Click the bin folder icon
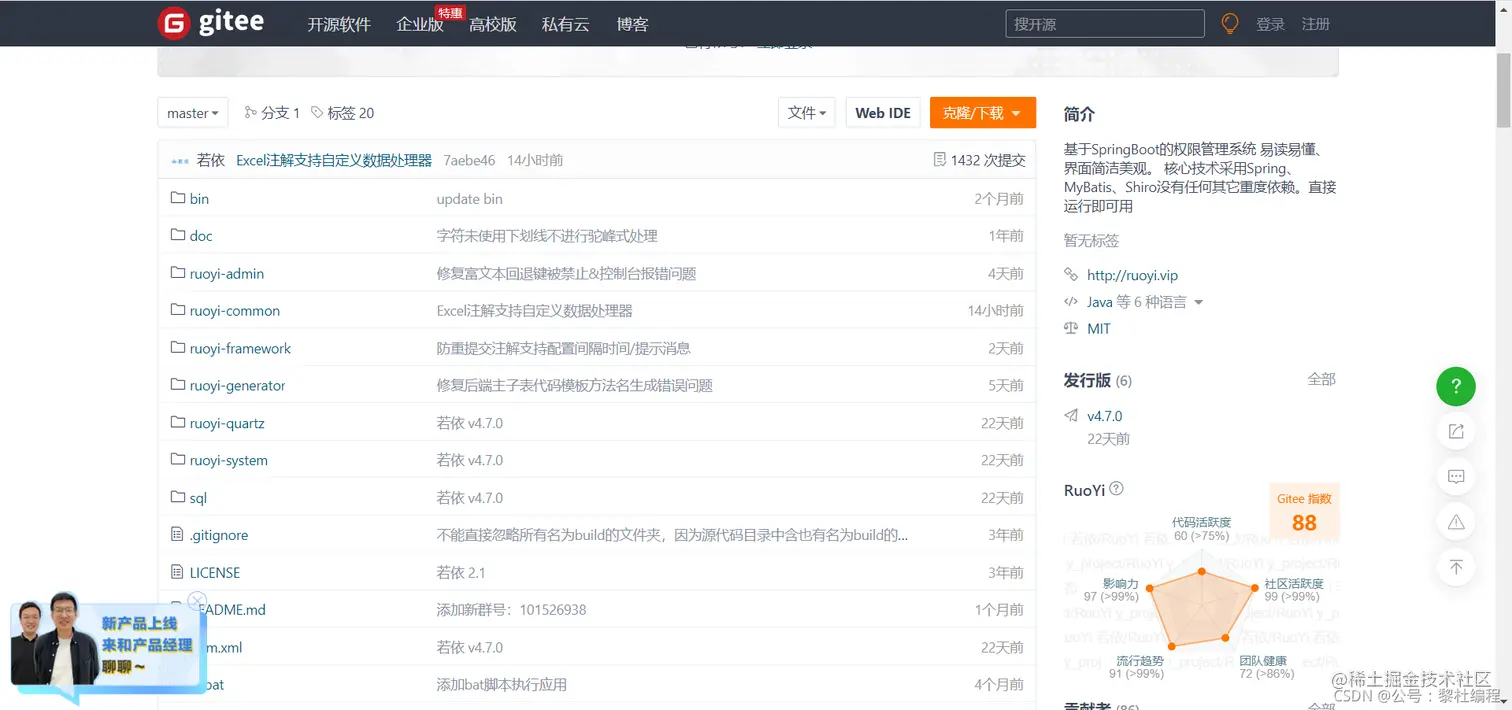Image resolution: width=1512 pixels, height=710 pixels. 178,198
